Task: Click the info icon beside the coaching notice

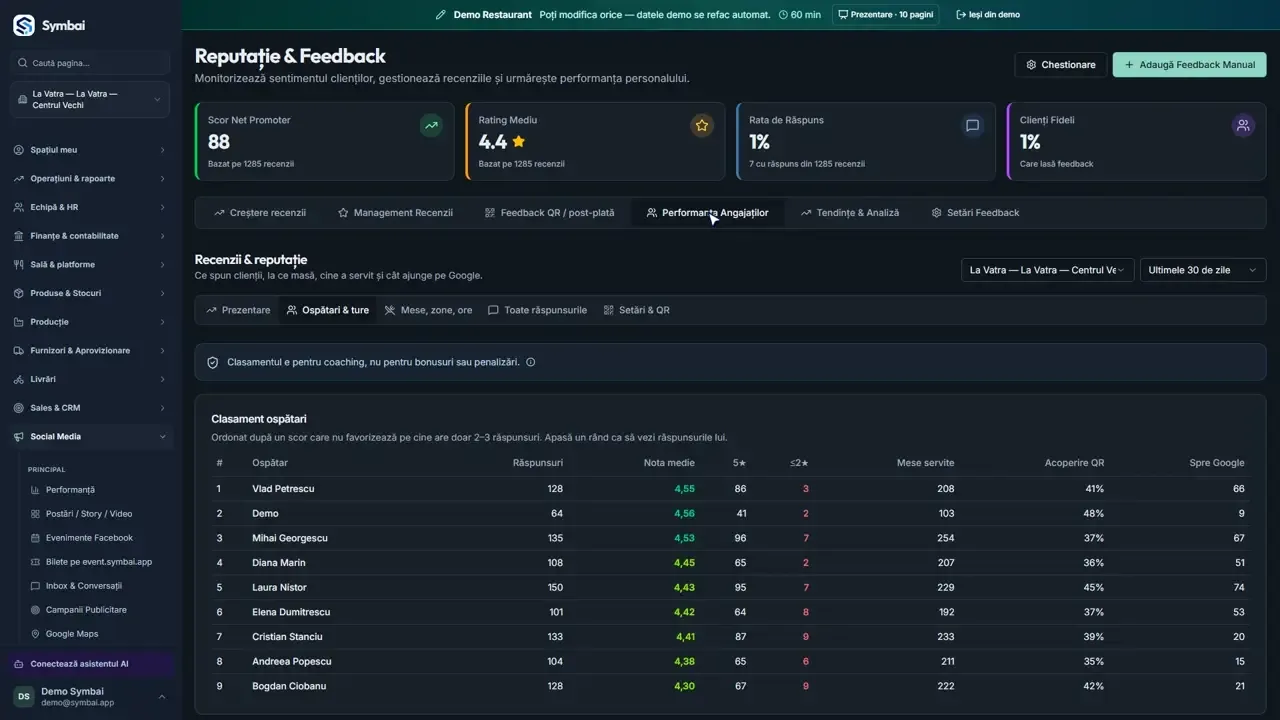Action: pos(530,362)
